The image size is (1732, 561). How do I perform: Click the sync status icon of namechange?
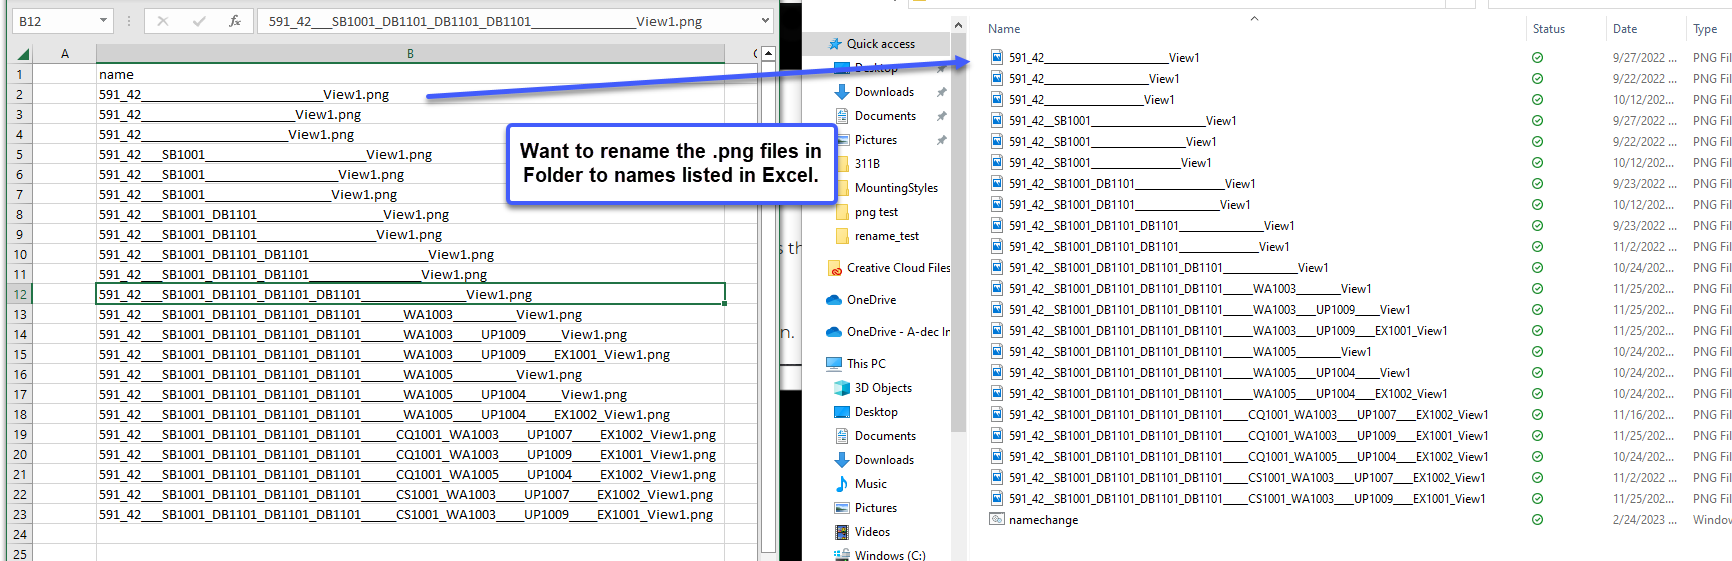point(1537,520)
